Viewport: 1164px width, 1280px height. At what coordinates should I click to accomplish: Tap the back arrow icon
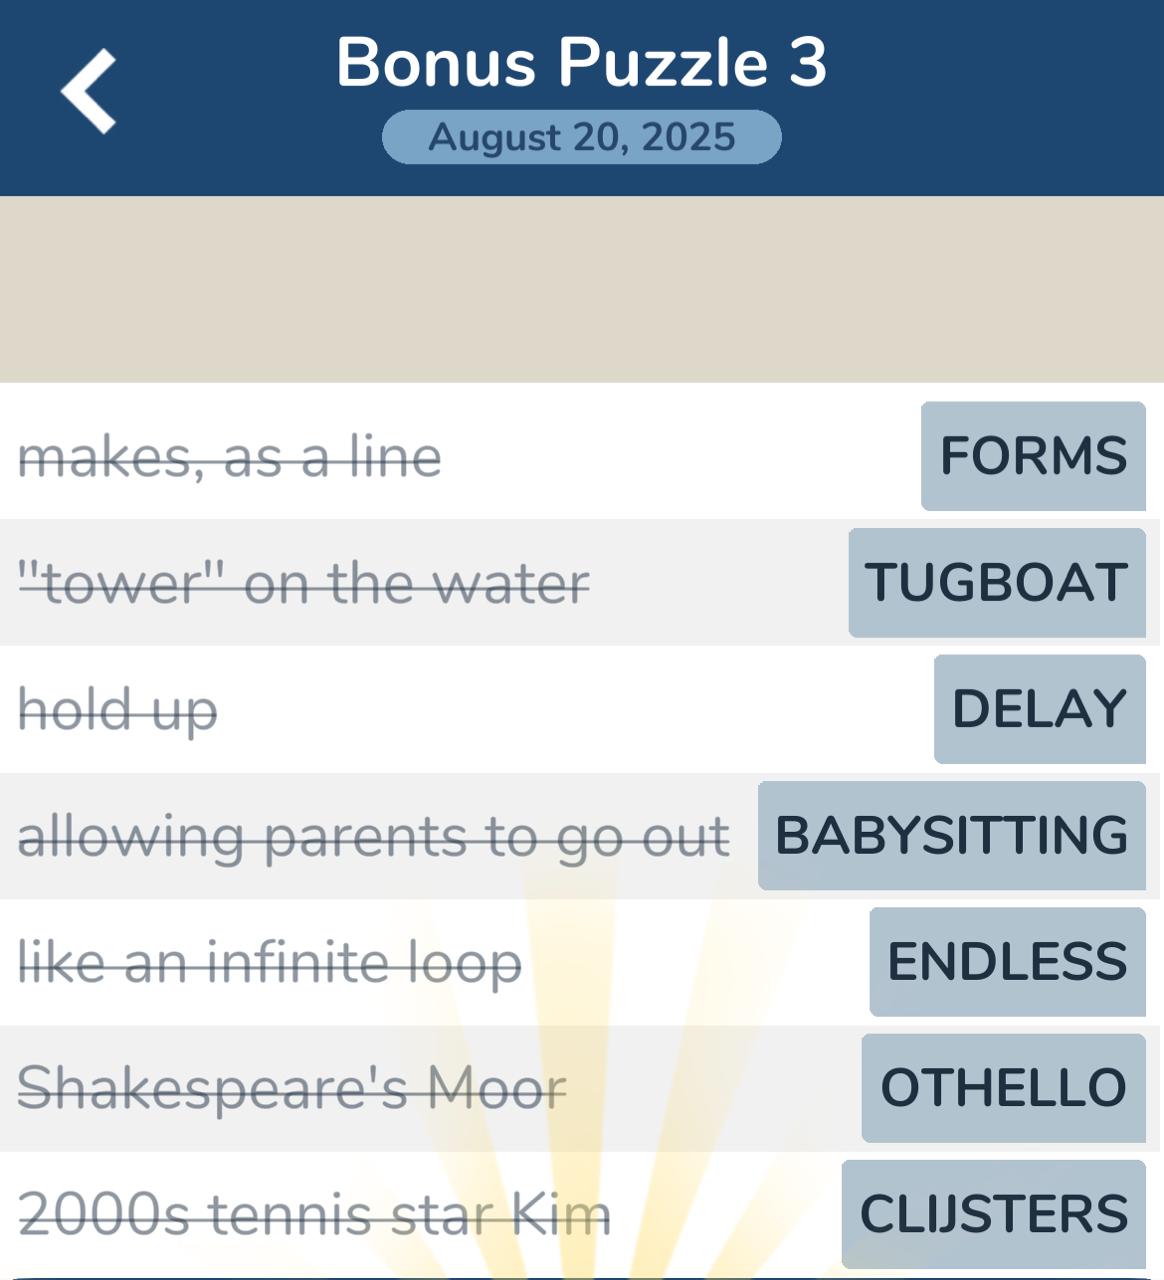88,91
